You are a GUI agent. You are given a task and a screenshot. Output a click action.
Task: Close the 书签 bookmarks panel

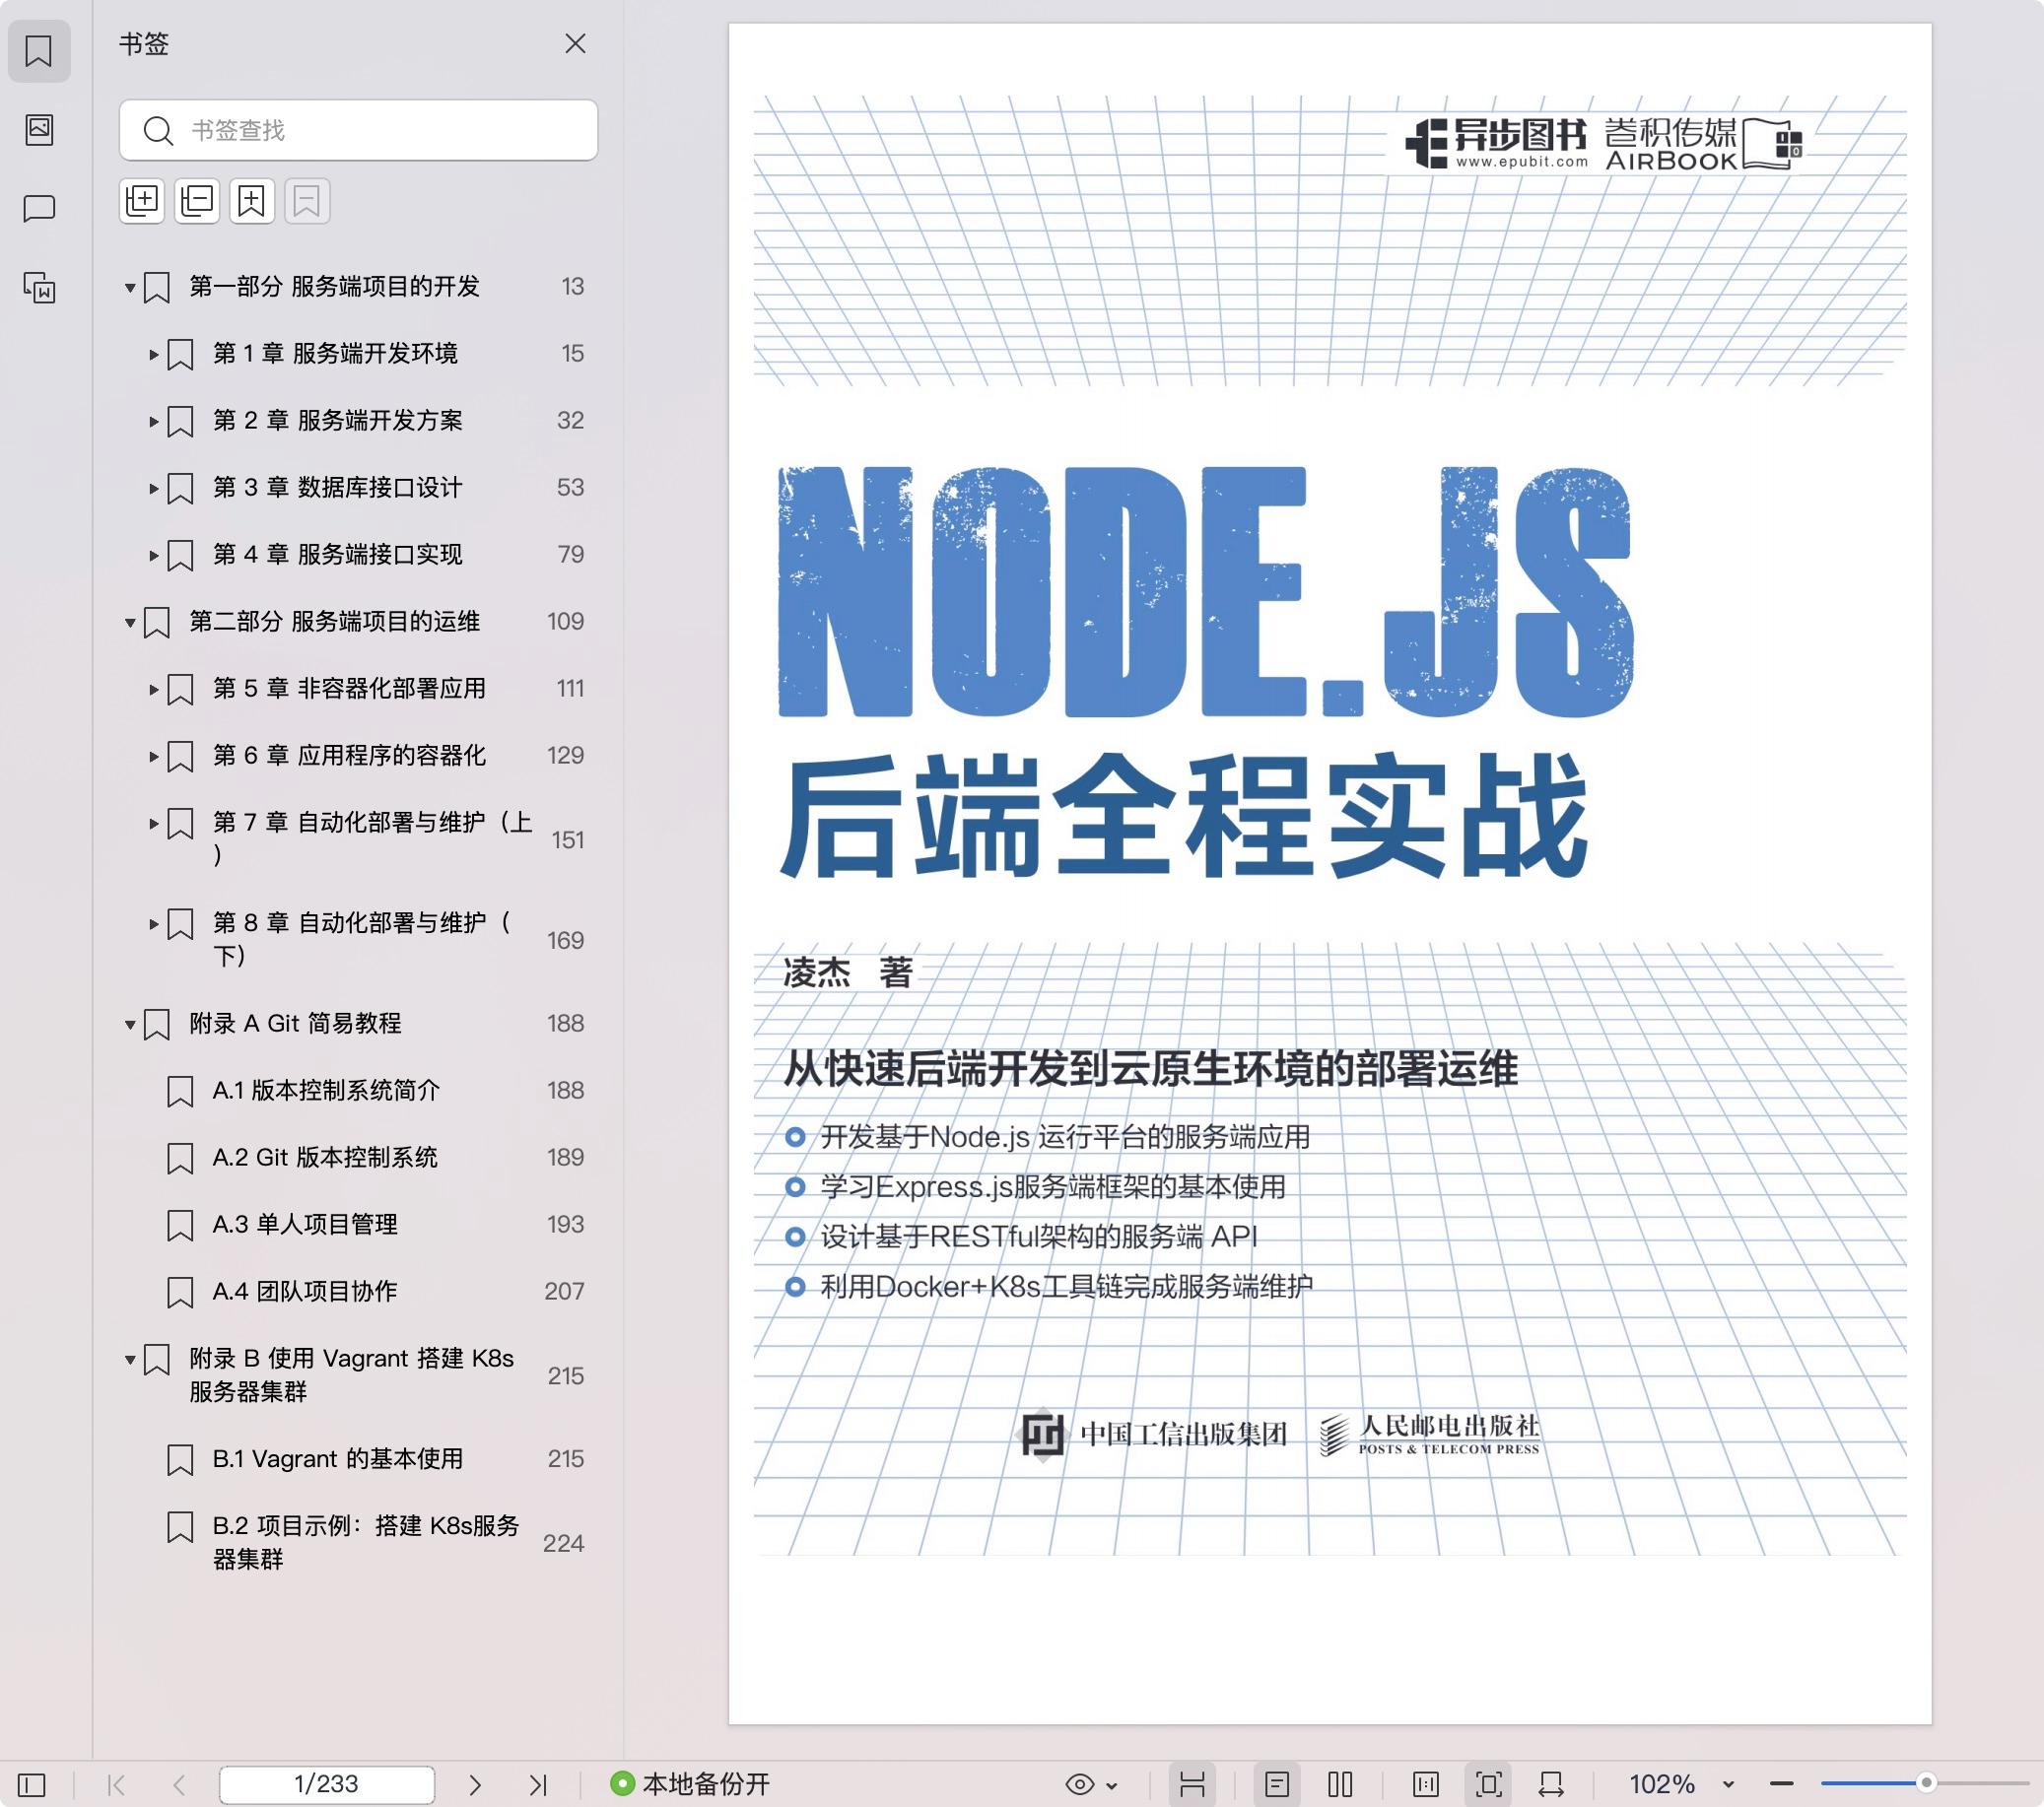(575, 44)
